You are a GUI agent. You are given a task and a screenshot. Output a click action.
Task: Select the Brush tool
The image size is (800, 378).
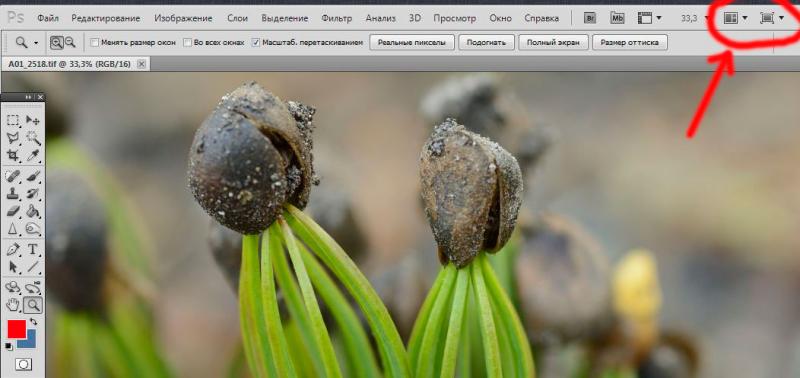coord(33,177)
